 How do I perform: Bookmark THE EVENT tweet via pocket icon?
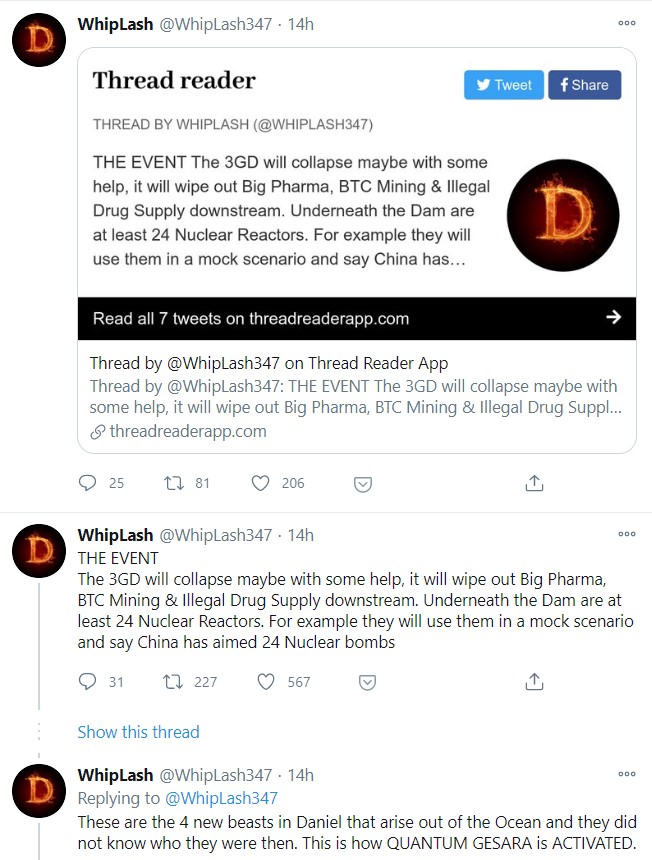[x=367, y=683]
